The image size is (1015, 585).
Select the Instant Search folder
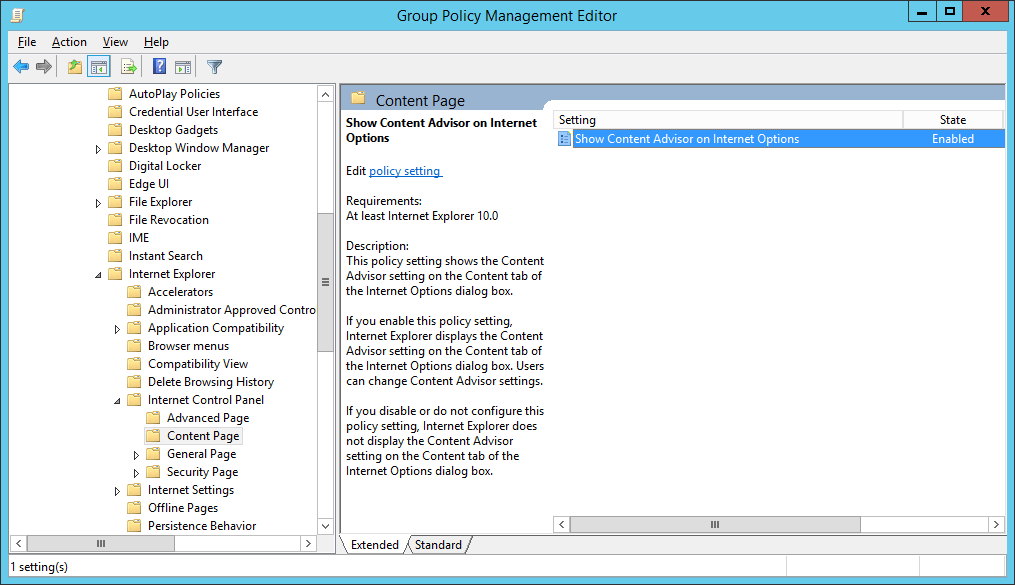coord(166,256)
